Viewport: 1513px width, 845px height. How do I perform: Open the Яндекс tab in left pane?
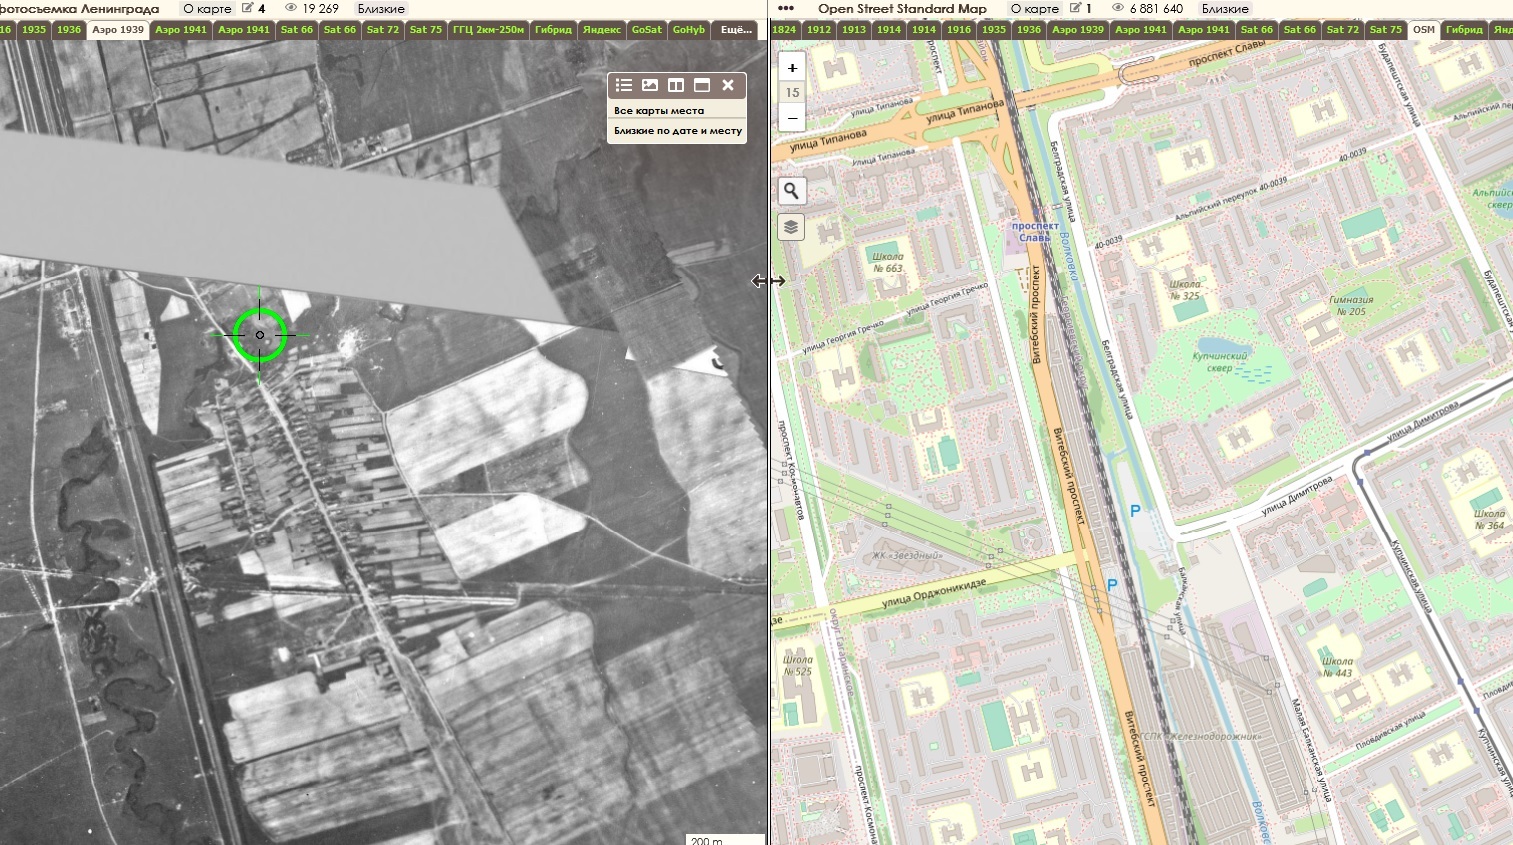click(602, 29)
